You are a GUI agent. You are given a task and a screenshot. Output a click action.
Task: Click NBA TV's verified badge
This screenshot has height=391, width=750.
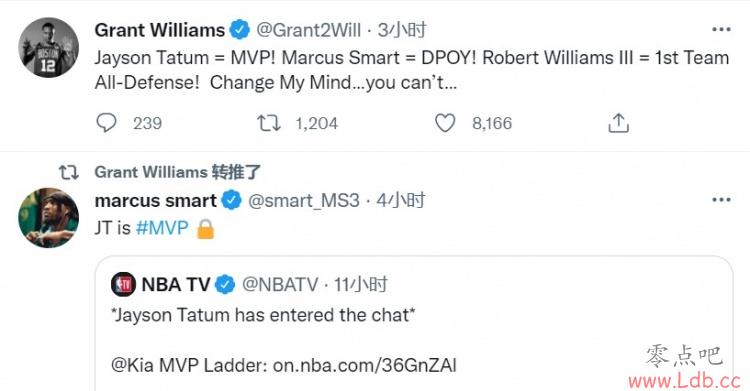click(225, 285)
